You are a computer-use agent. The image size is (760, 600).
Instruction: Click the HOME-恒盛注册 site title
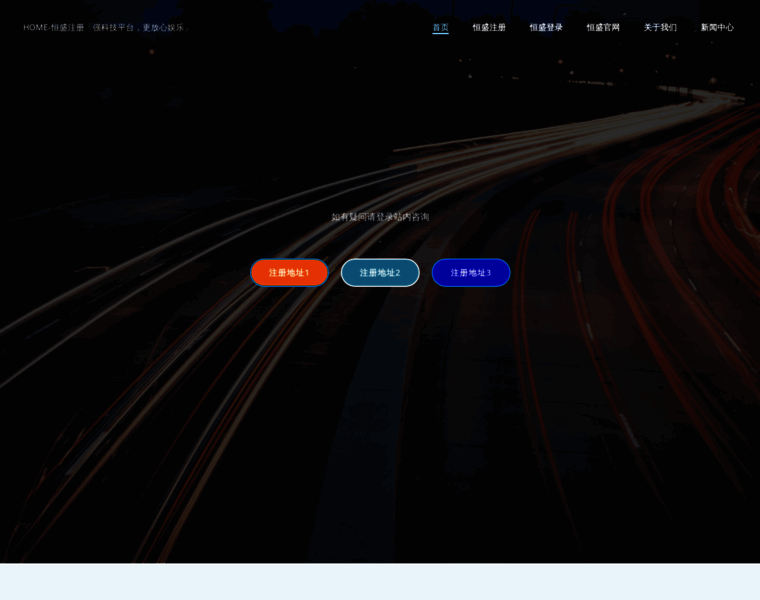106,28
